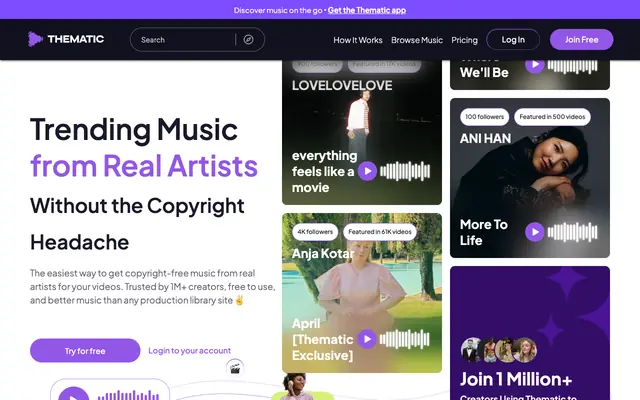Click the ANI HAN artist name
640x400 pixels.
(x=485, y=138)
